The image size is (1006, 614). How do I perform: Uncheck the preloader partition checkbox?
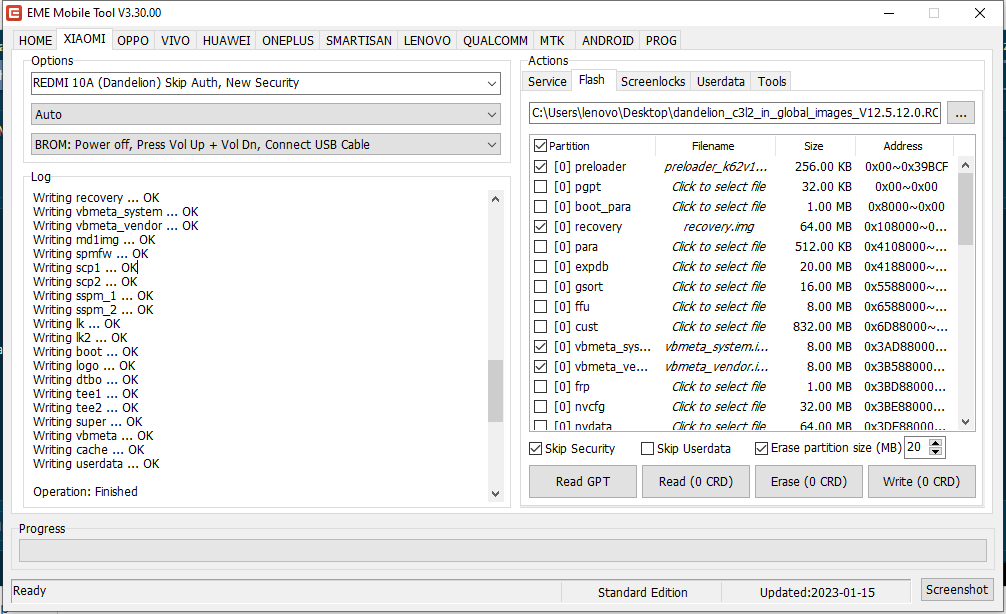coord(540,166)
